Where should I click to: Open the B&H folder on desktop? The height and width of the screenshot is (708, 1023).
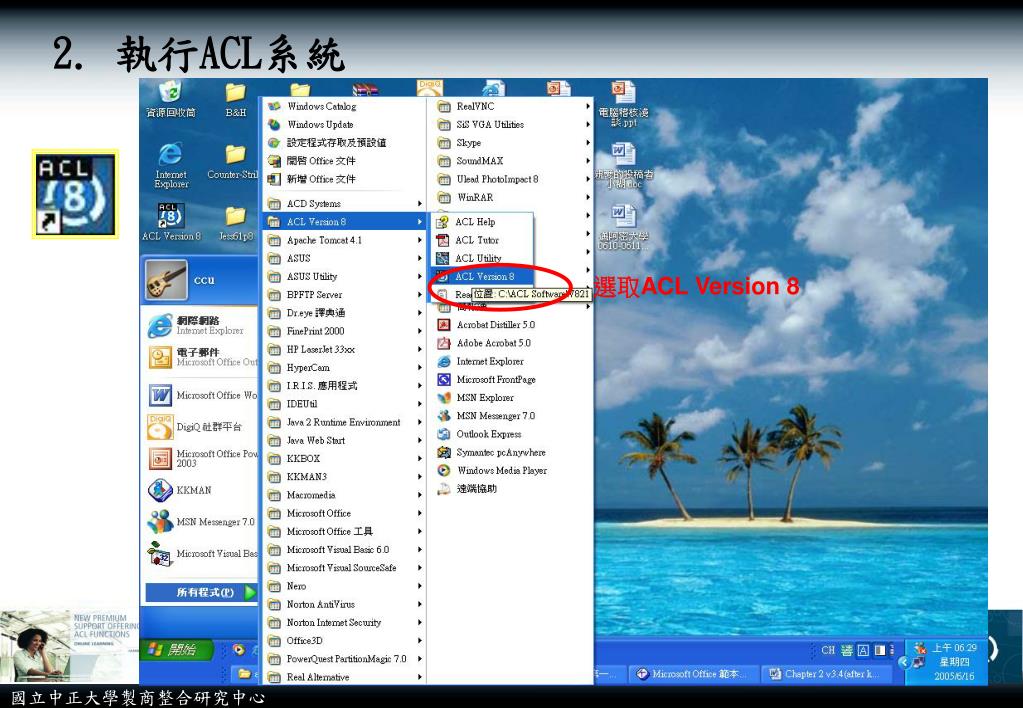point(236,99)
